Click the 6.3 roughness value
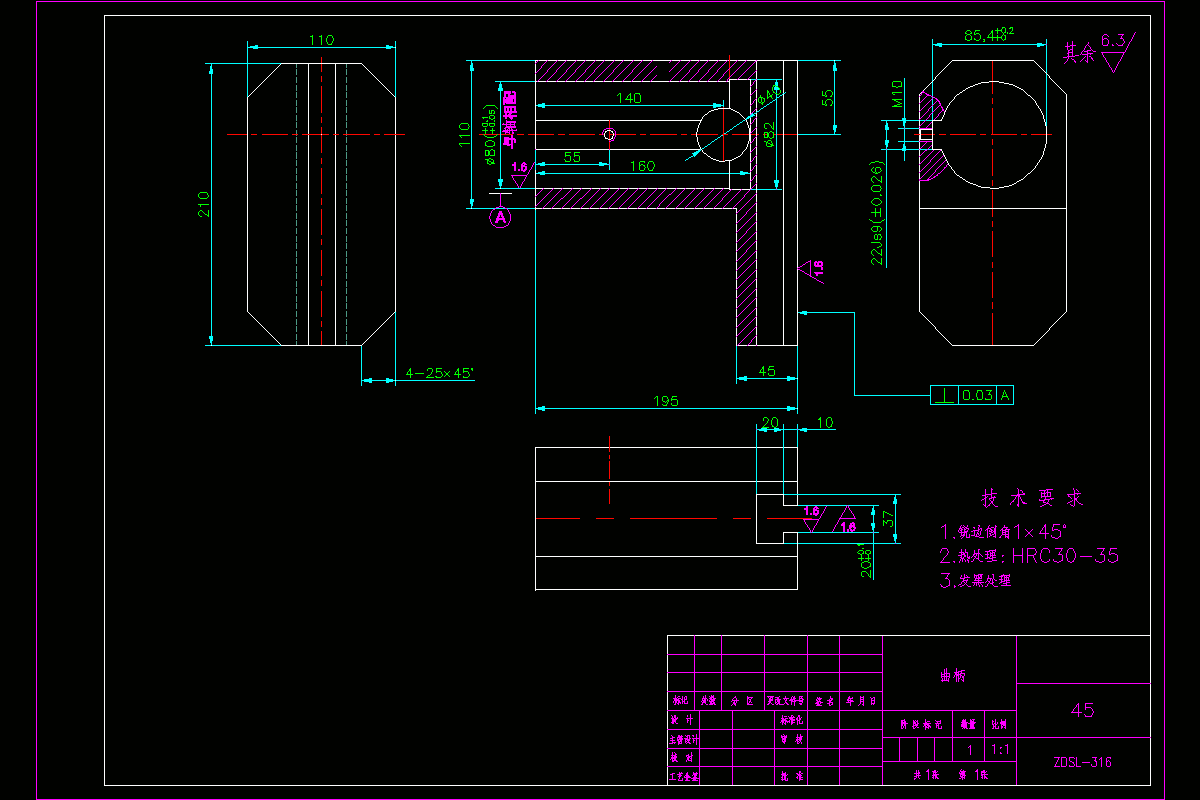Image resolution: width=1200 pixels, height=800 pixels. click(x=1113, y=40)
